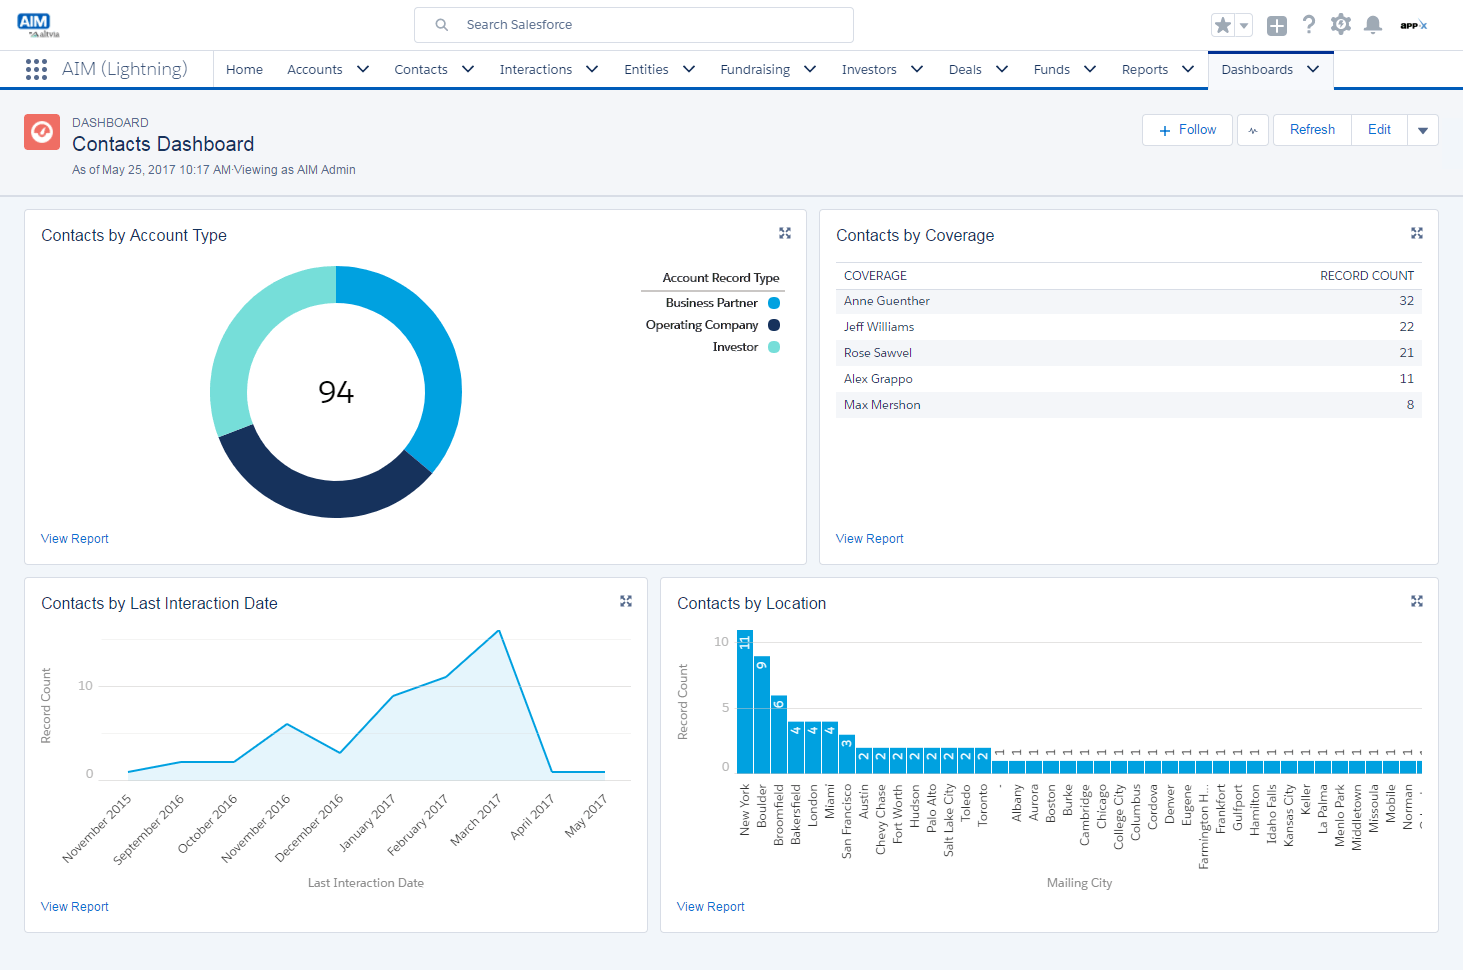
Task: Click the Jeff Williams coverage row
Action: pyautogui.click(x=1129, y=327)
